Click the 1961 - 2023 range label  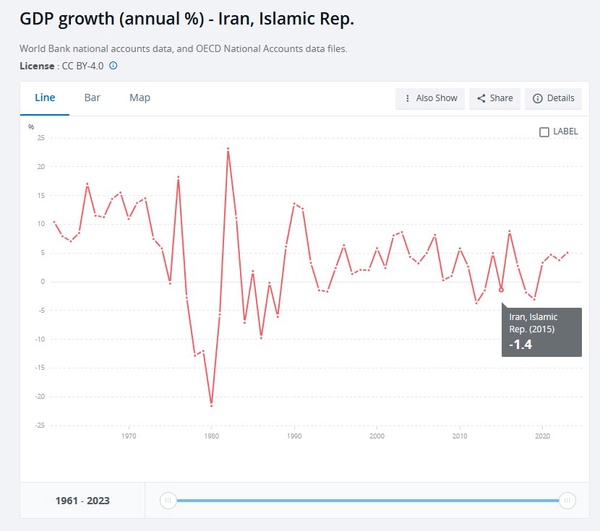tap(82, 501)
